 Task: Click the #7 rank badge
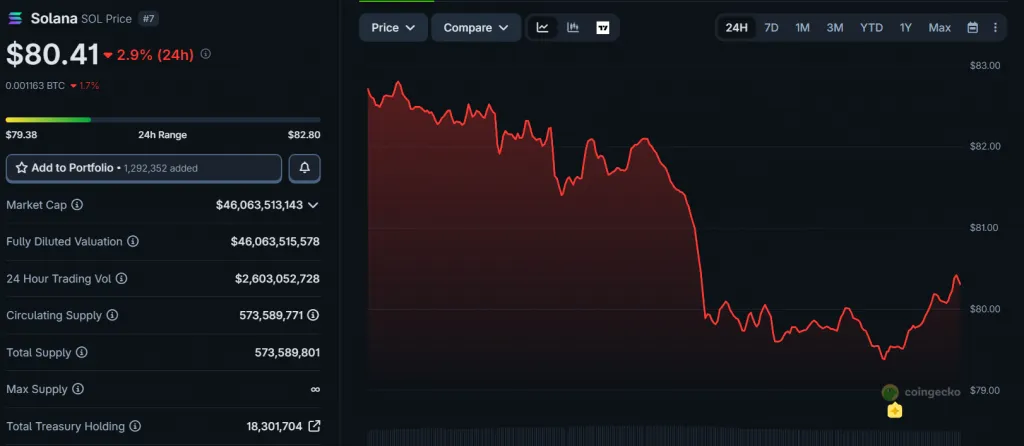148,19
